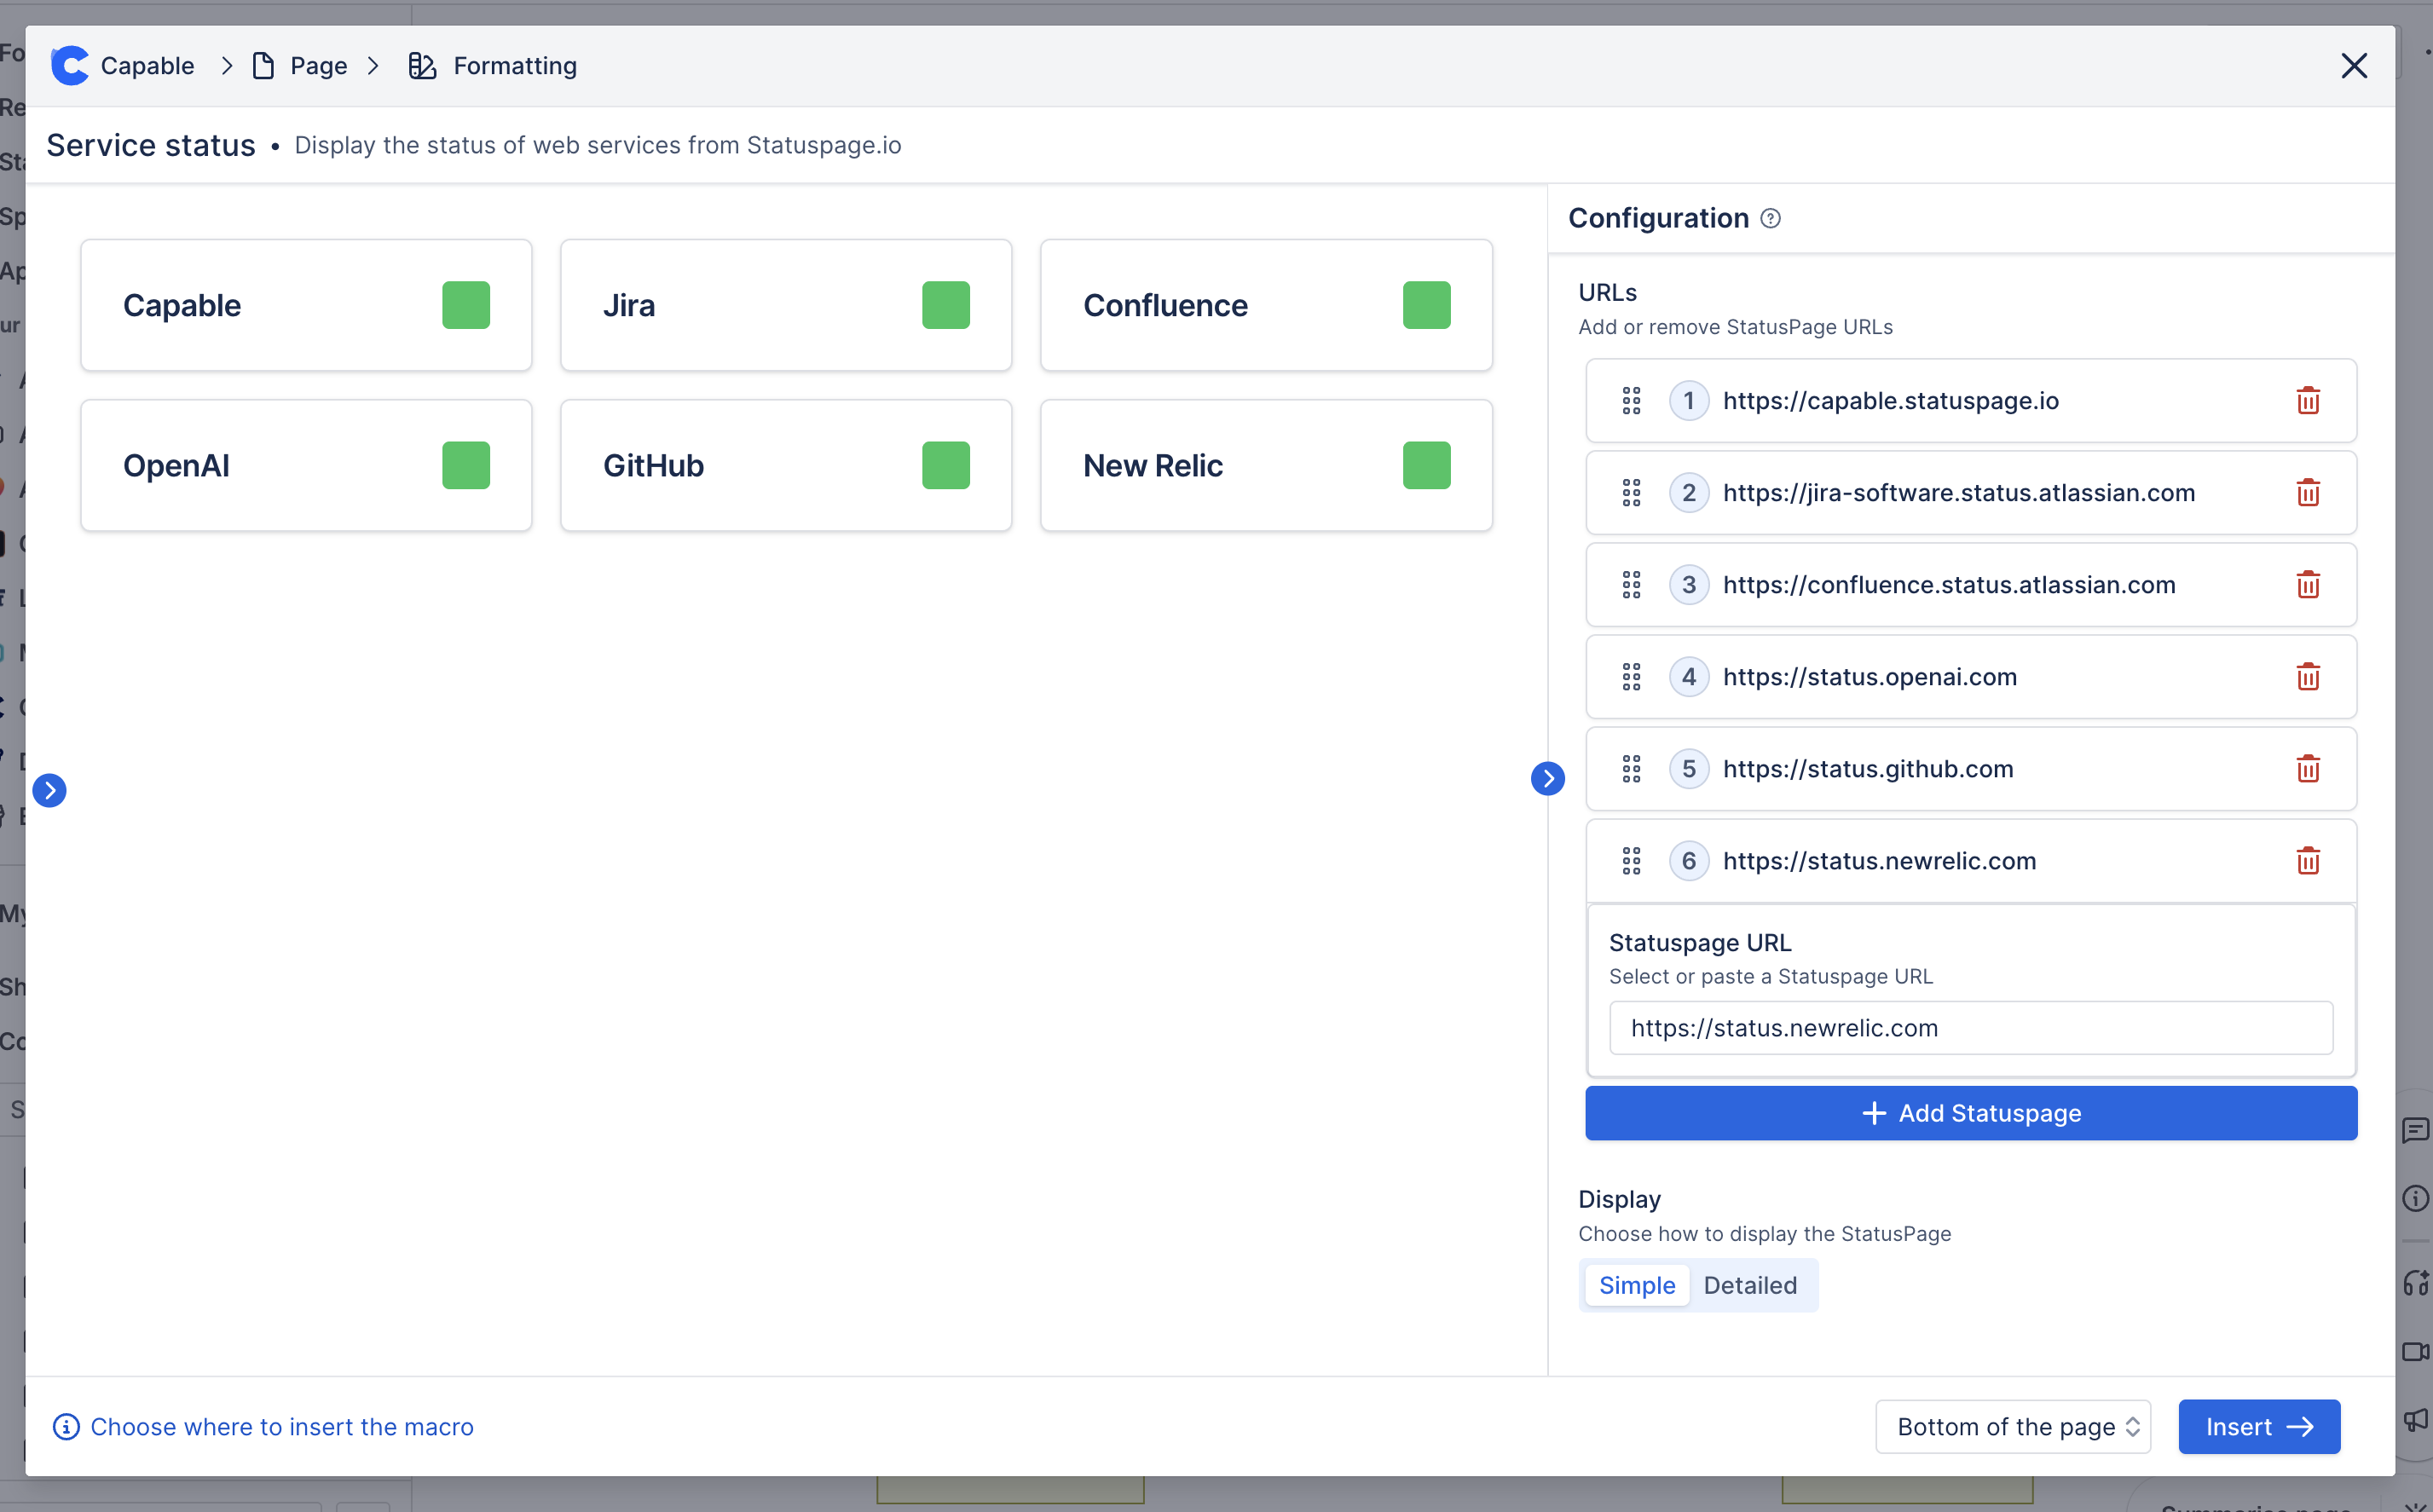The height and width of the screenshot is (1512, 2433).
Task: Delete the status.openai.com URL entry
Action: pos(2307,677)
